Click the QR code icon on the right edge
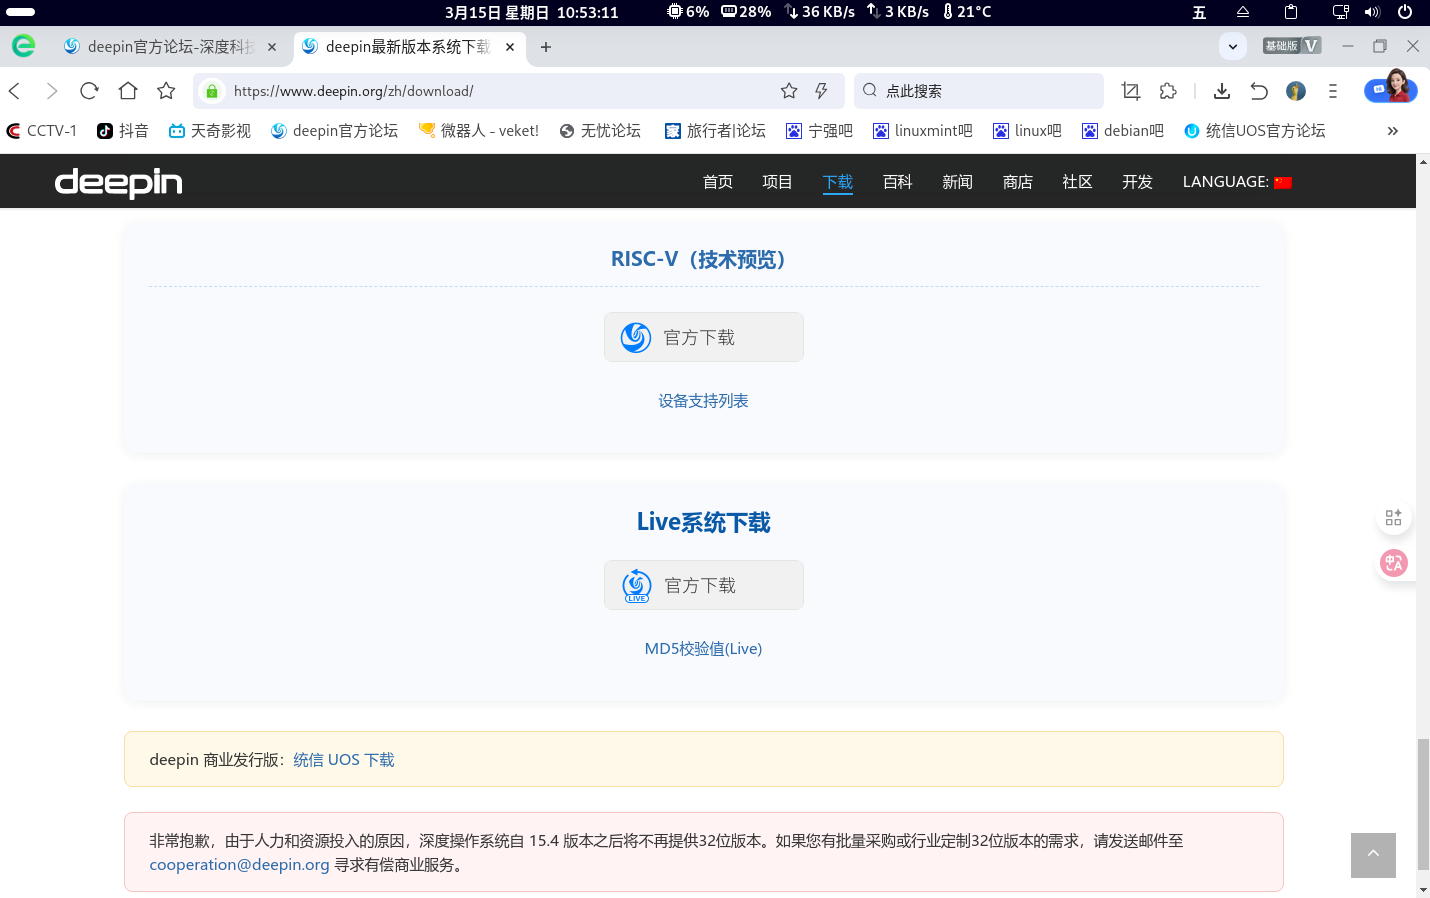 coord(1393,517)
